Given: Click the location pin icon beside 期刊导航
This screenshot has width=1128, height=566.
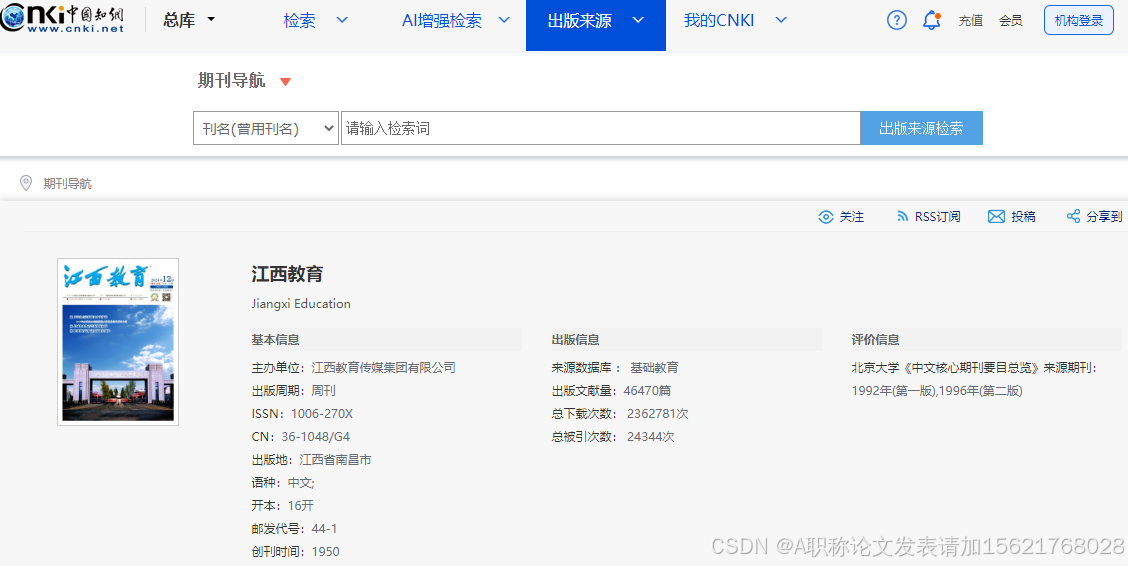Looking at the screenshot, I should click(26, 183).
